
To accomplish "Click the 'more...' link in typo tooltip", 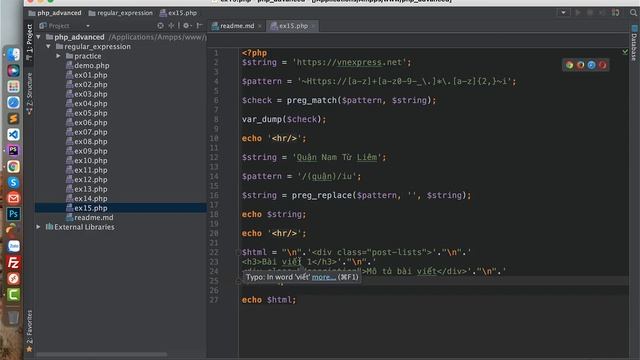I will tap(324, 277).
